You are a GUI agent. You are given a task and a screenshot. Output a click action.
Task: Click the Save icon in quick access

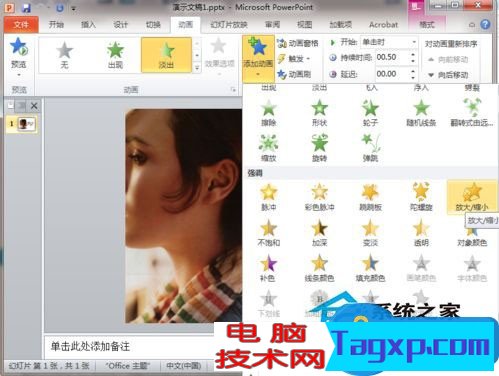26,7
